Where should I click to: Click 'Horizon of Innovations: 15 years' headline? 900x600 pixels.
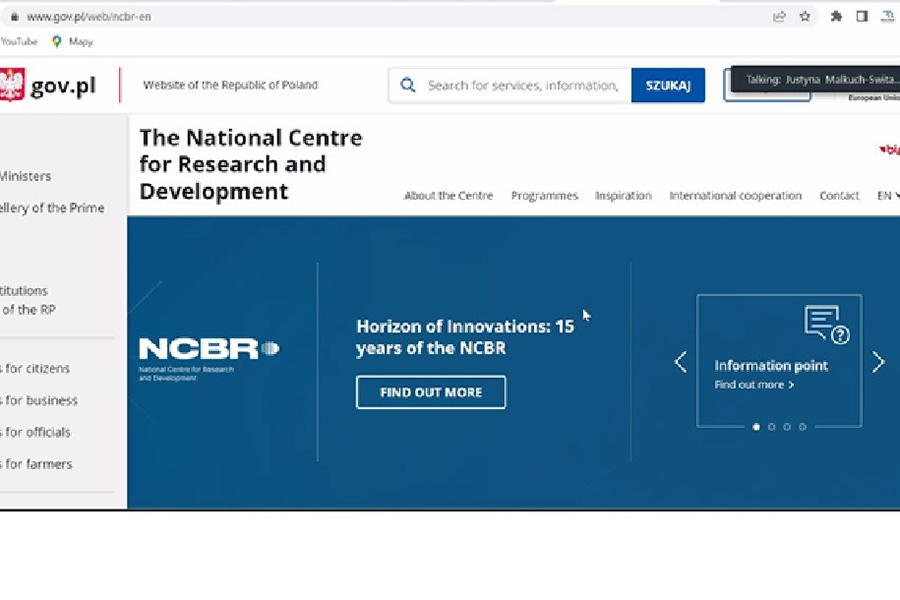click(x=465, y=337)
